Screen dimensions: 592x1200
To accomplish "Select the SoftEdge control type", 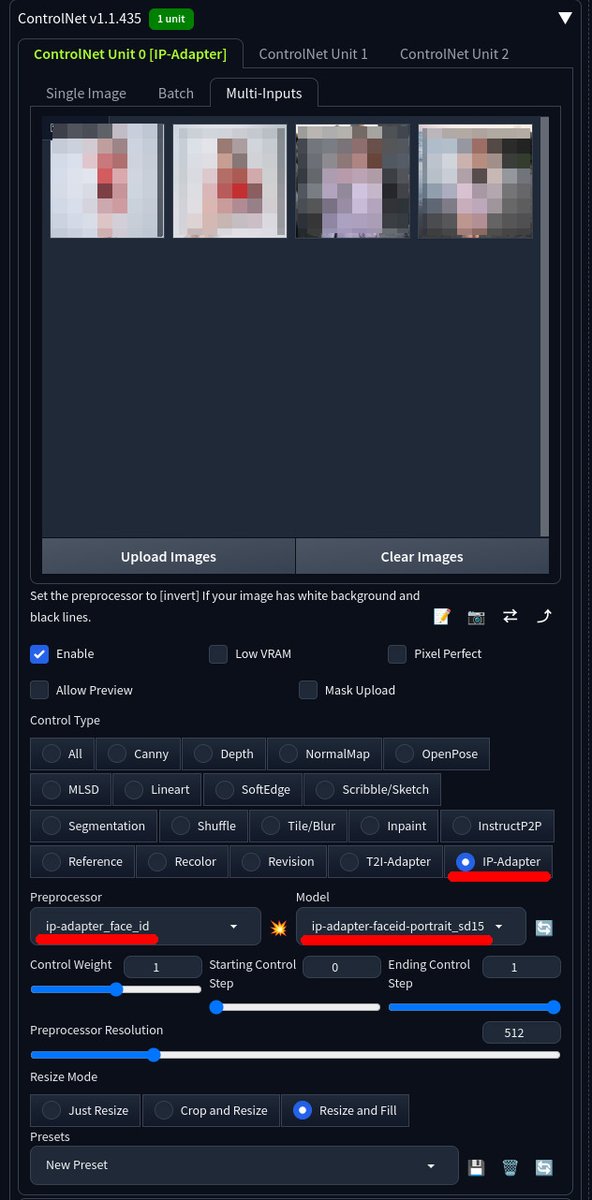I will click(x=253, y=789).
